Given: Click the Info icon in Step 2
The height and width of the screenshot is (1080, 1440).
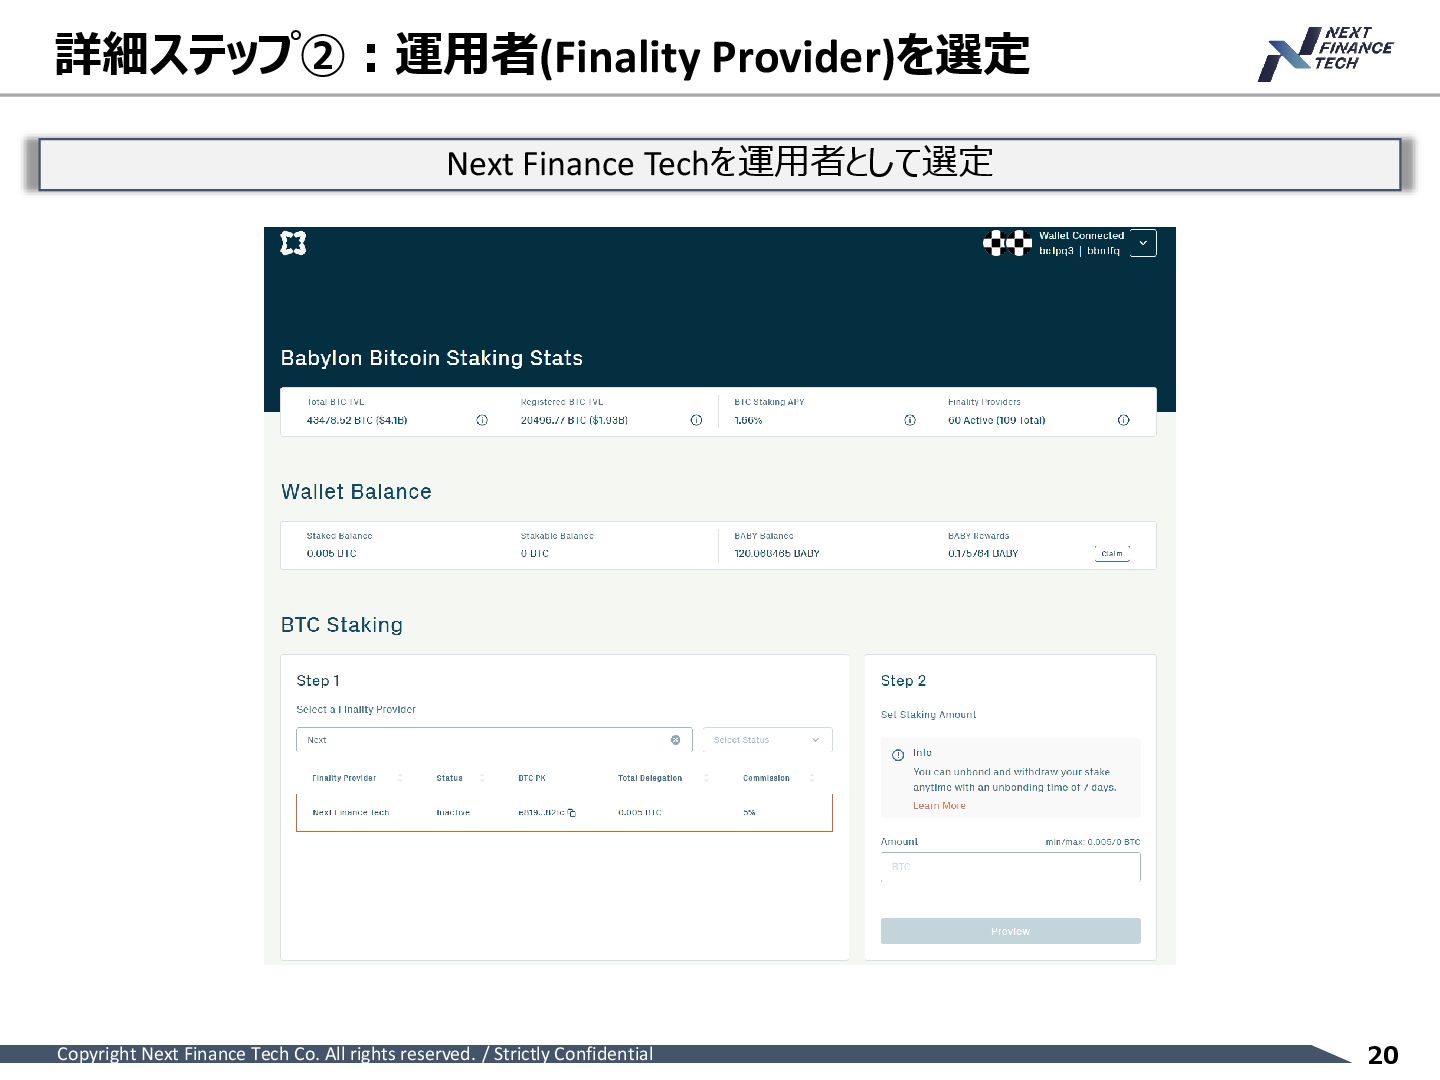Looking at the screenshot, I should [x=898, y=755].
